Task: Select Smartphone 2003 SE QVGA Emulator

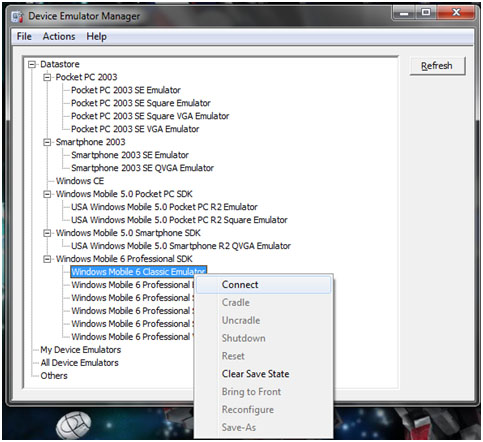Action: tap(142, 168)
